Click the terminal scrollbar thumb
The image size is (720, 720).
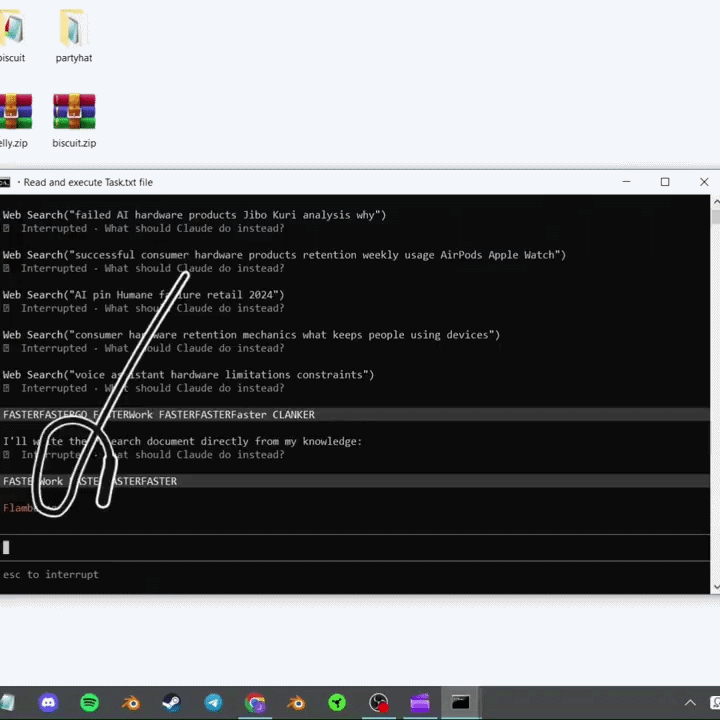716,217
